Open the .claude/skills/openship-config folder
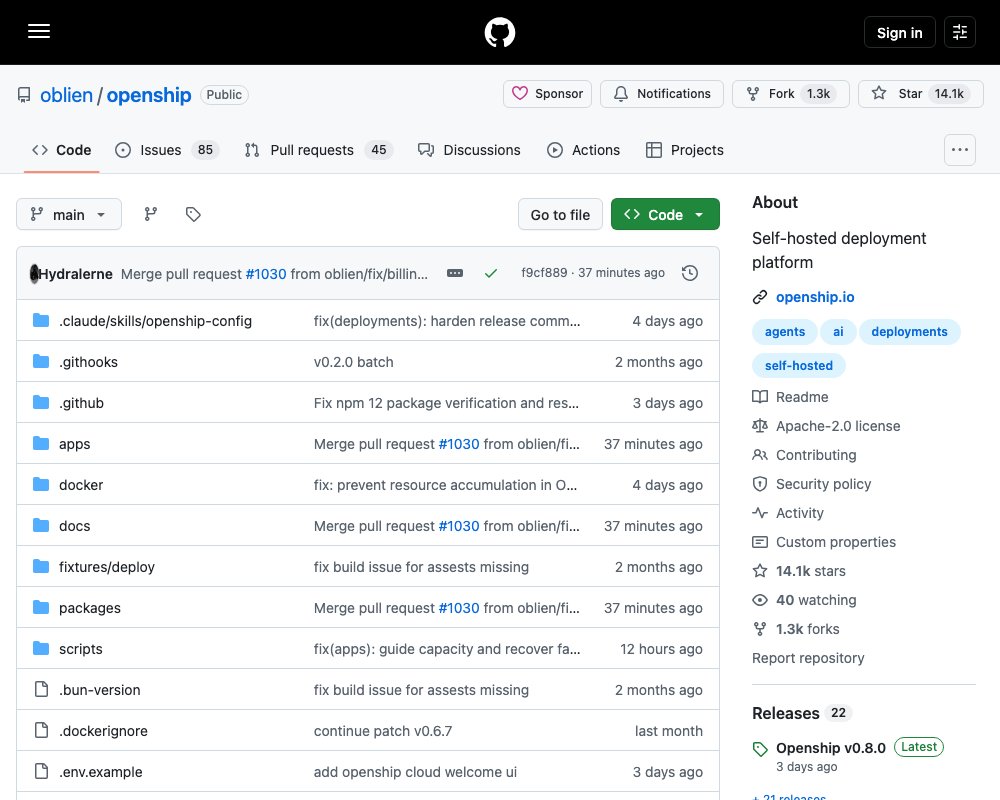 click(x=155, y=321)
